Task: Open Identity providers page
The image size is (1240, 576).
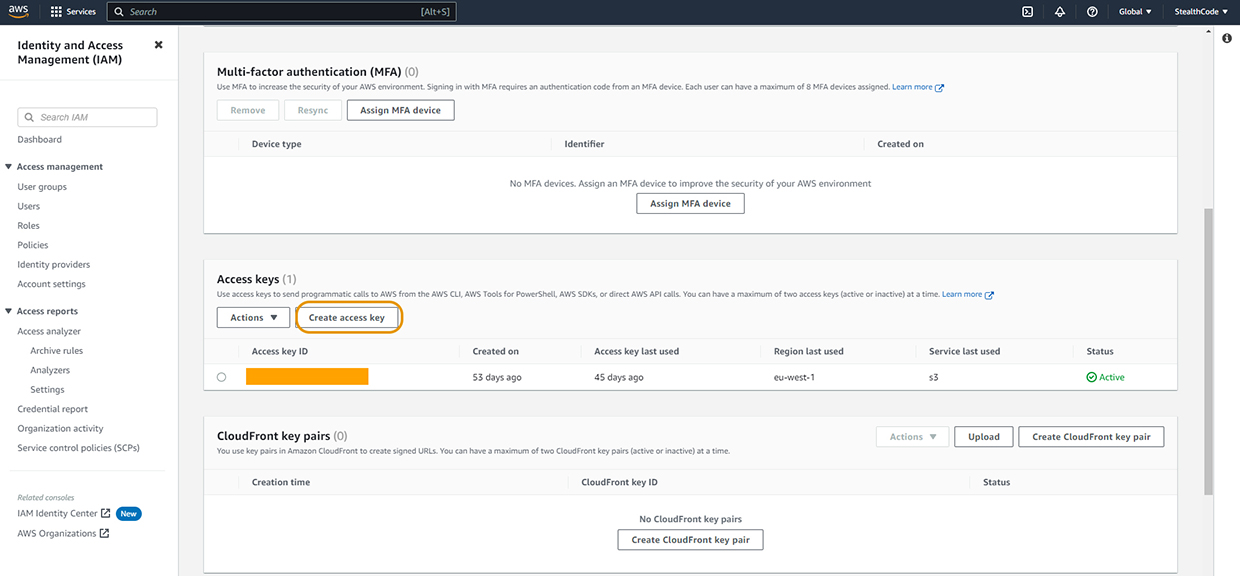Action: pyautogui.click(x=54, y=264)
